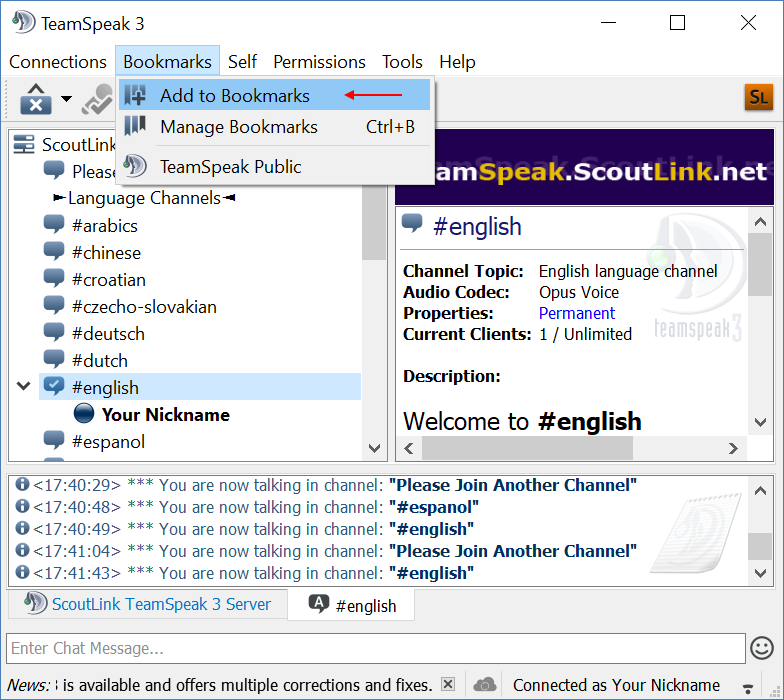Dismiss the news ticker with its X button
Image resolution: width=784 pixels, height=700 pixels.
[x=448, y=684]
